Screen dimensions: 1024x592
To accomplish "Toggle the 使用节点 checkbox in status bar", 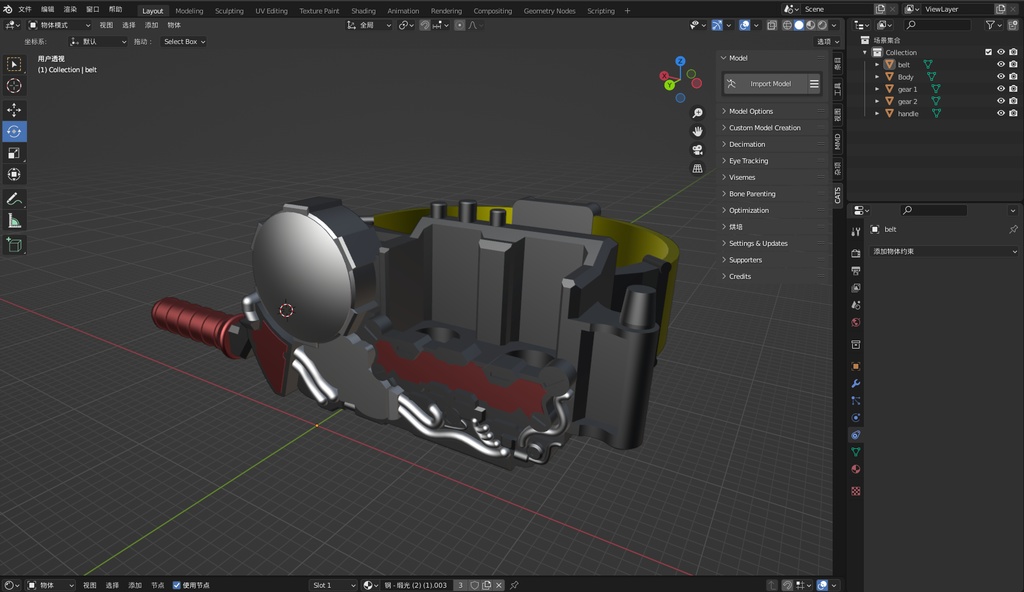I will (x=178, y=585).
